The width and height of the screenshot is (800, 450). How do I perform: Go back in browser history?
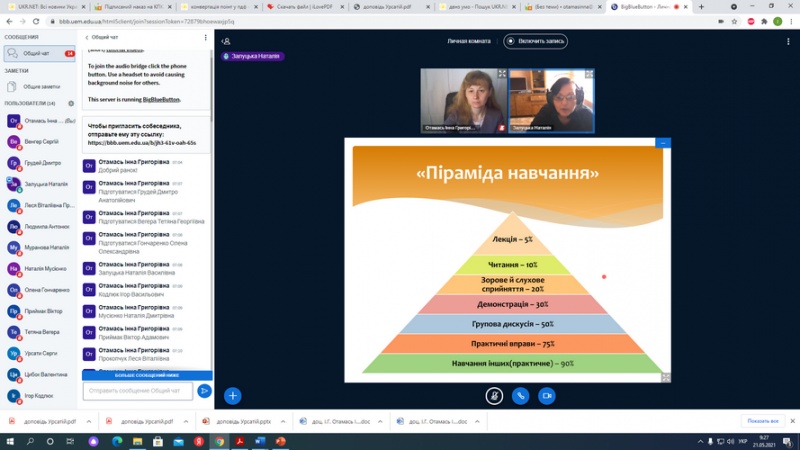(x=9, y=21)
